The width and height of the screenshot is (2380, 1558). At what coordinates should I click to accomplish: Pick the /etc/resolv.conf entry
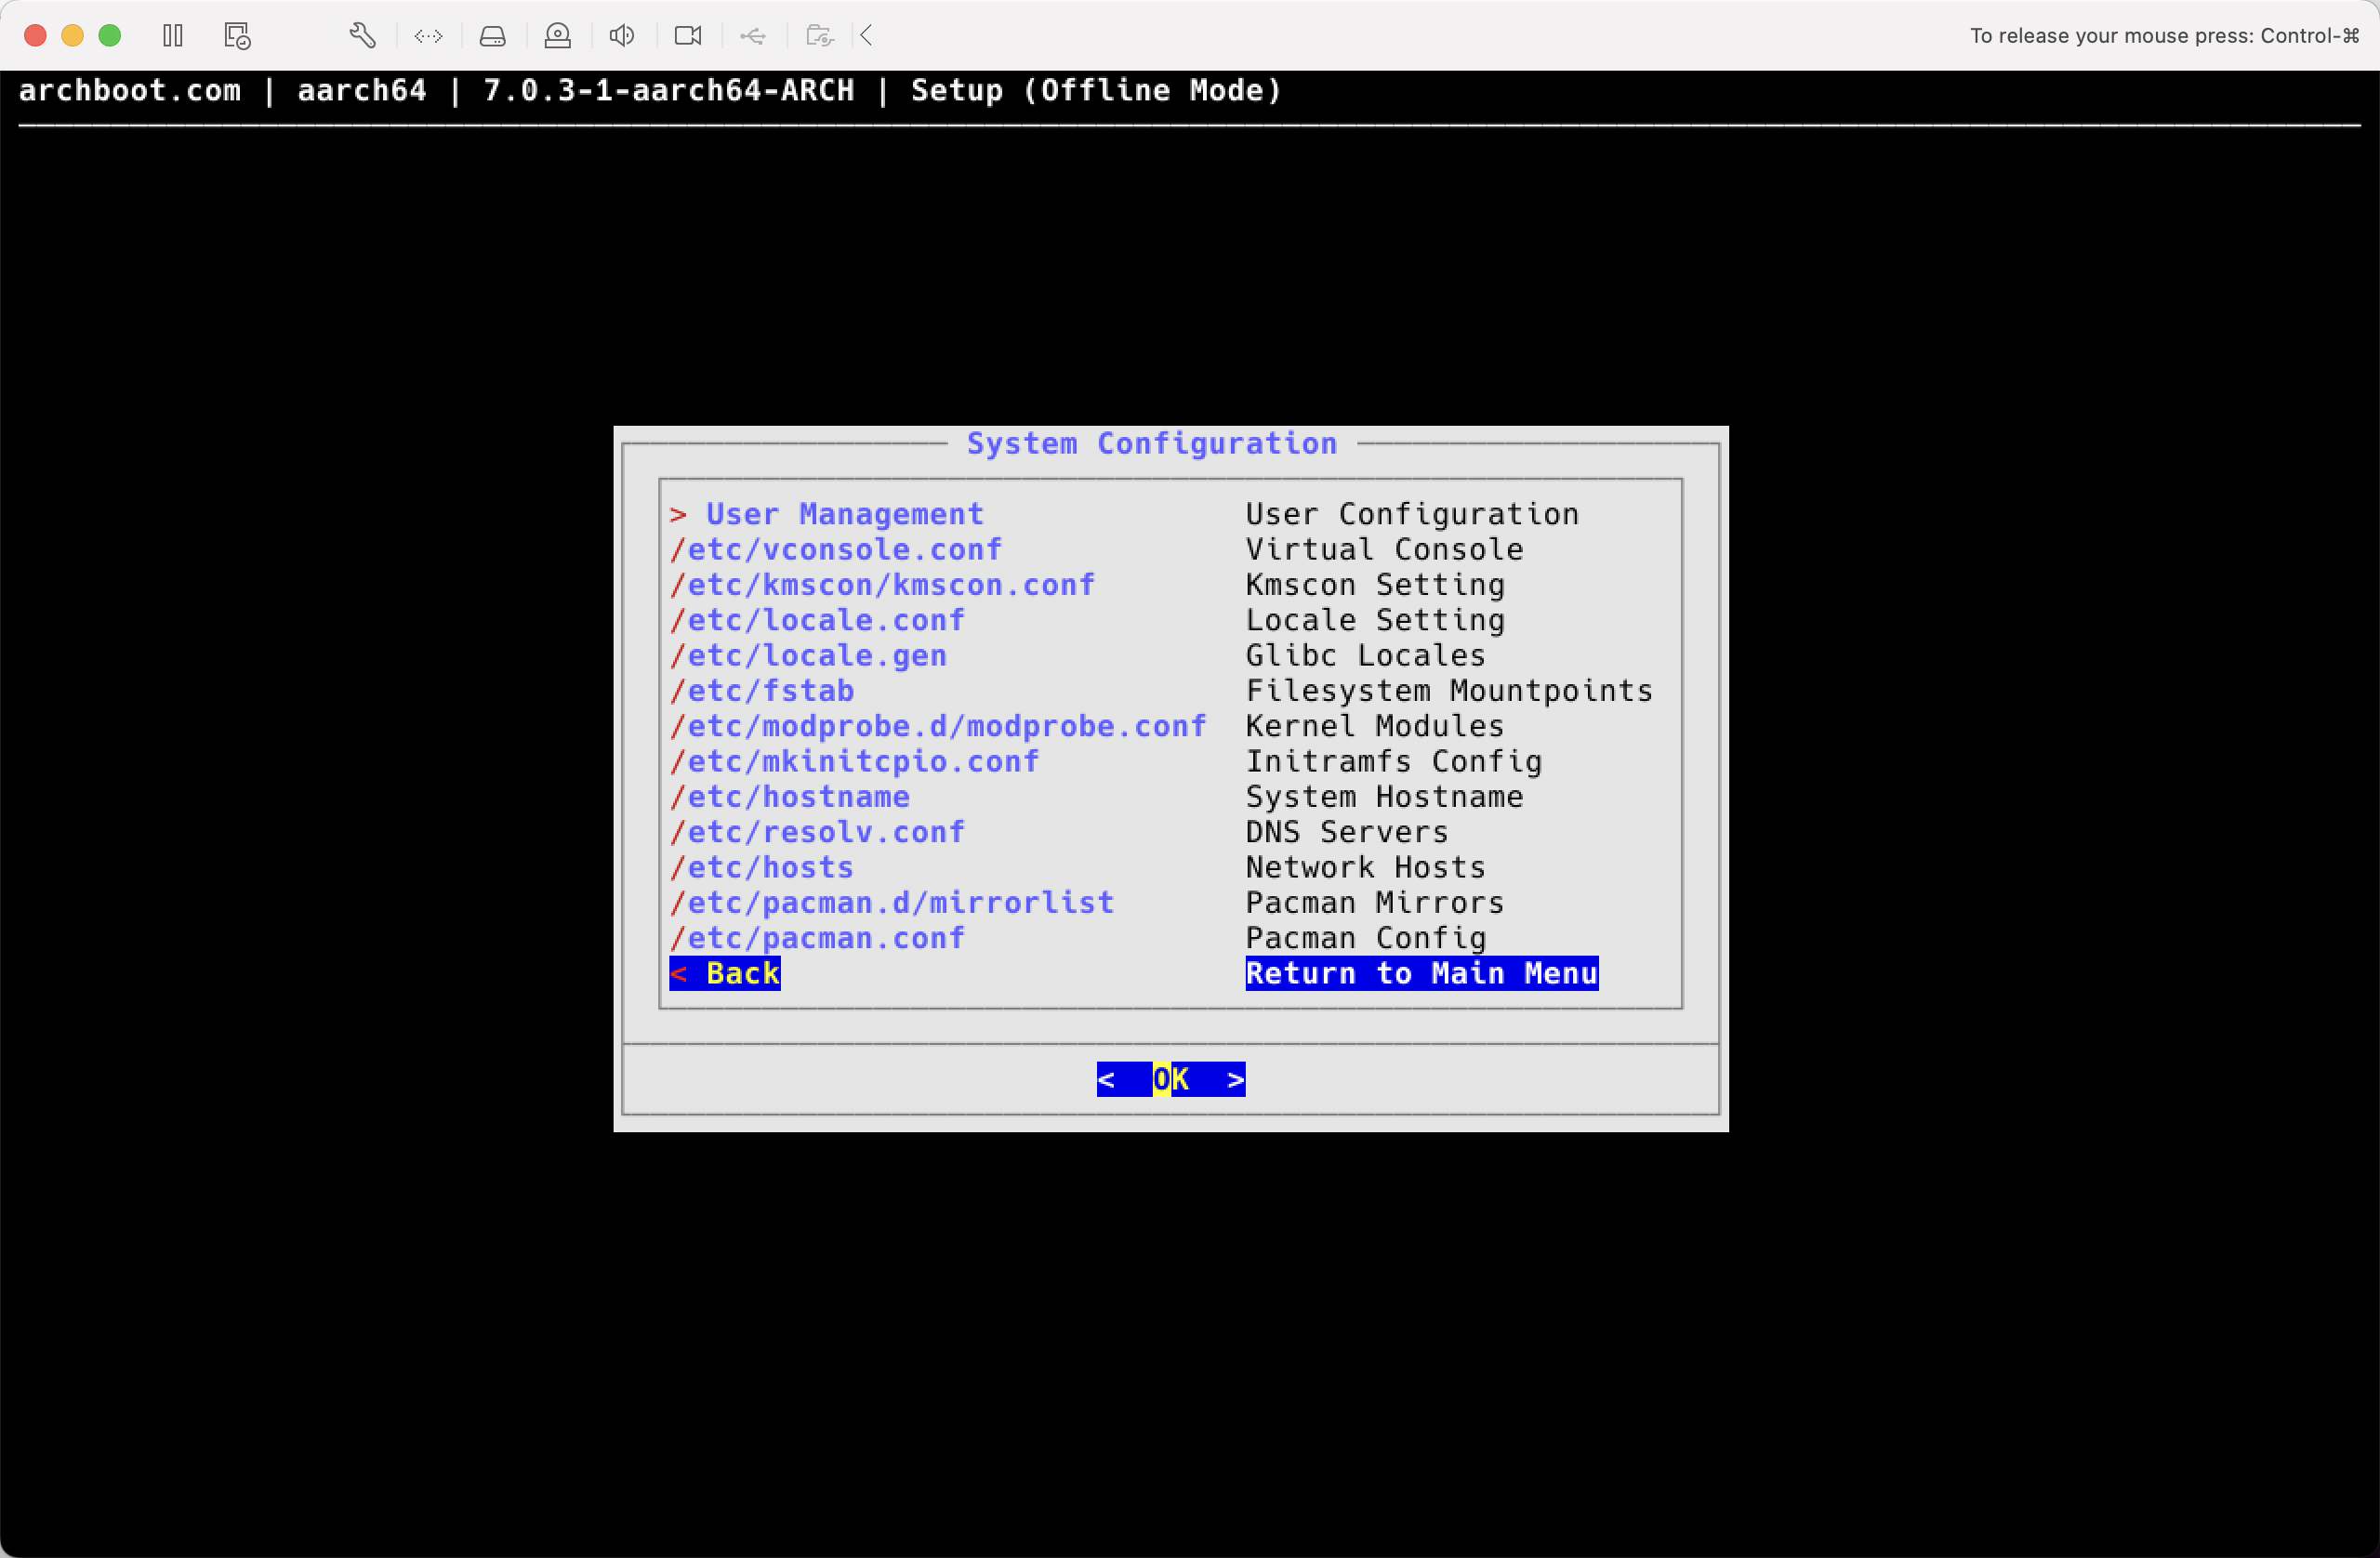pyautogui.click(x=1161, y=832)
